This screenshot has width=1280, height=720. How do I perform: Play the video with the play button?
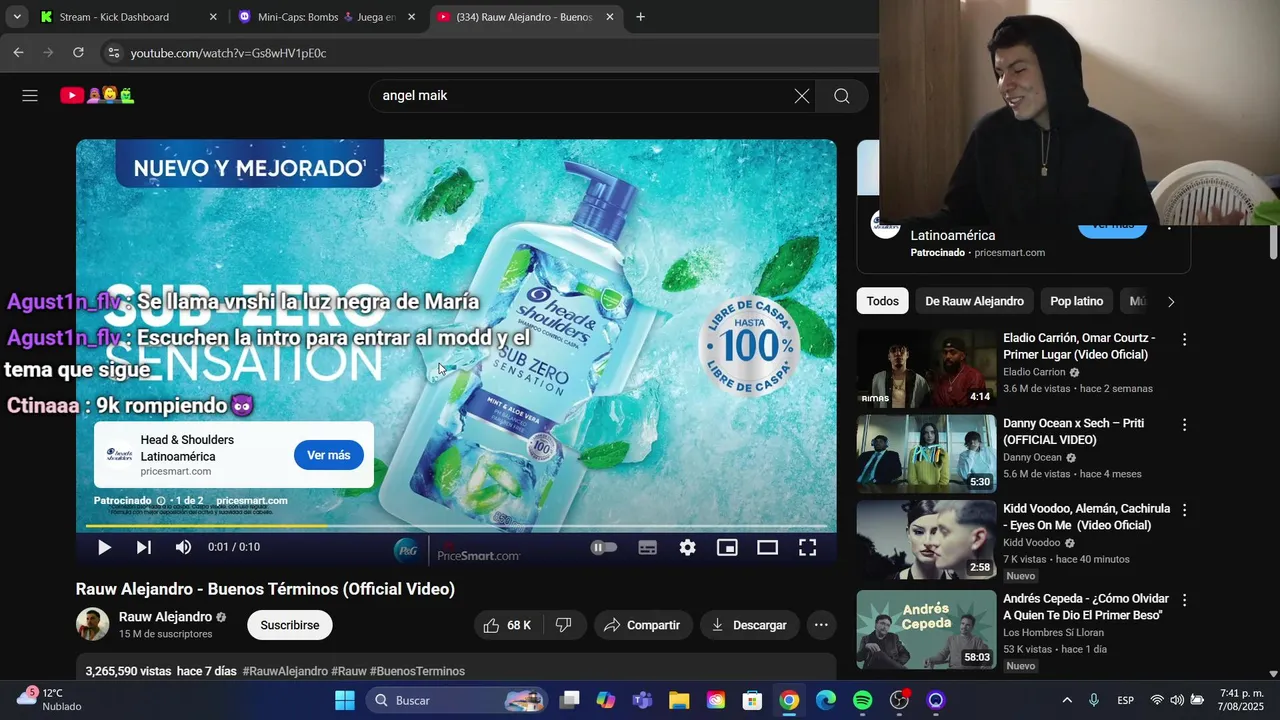pyautogui.click(x=104, y=547)
